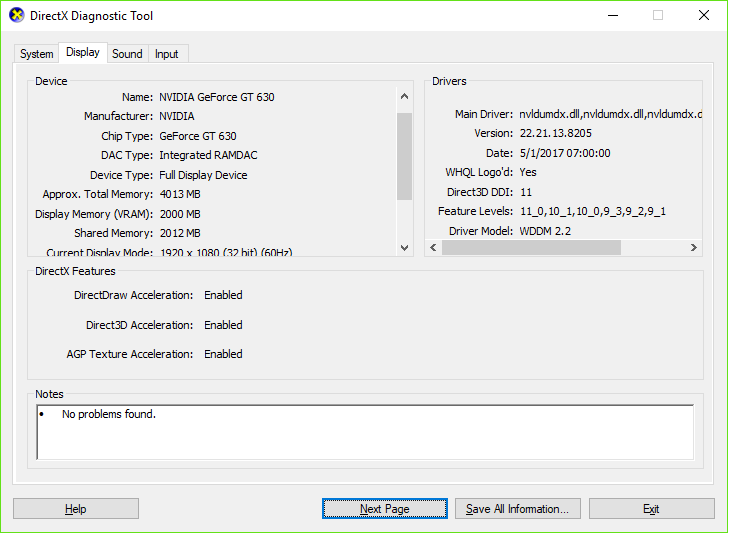This screenshot has width=729, height=533.
Task: Exit the diagnostic tool via Exit button
Action: [x=651, y=509]
